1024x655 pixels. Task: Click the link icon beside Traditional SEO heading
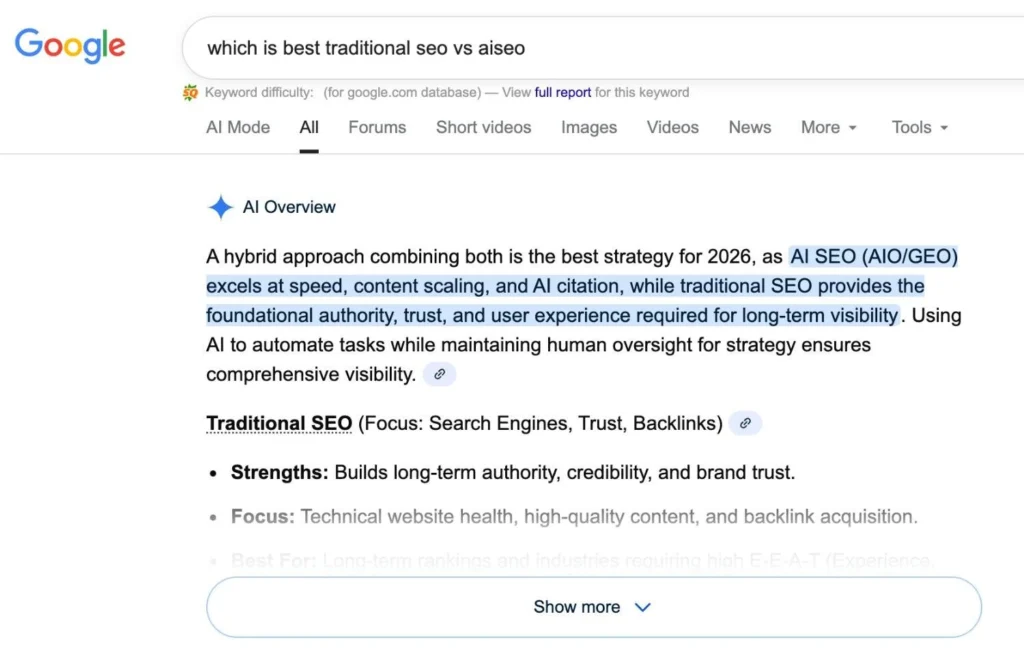tap(745, 423)
